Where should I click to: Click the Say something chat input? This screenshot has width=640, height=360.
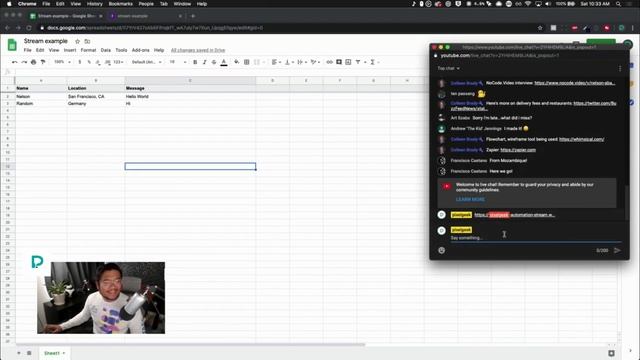(536, 238)
